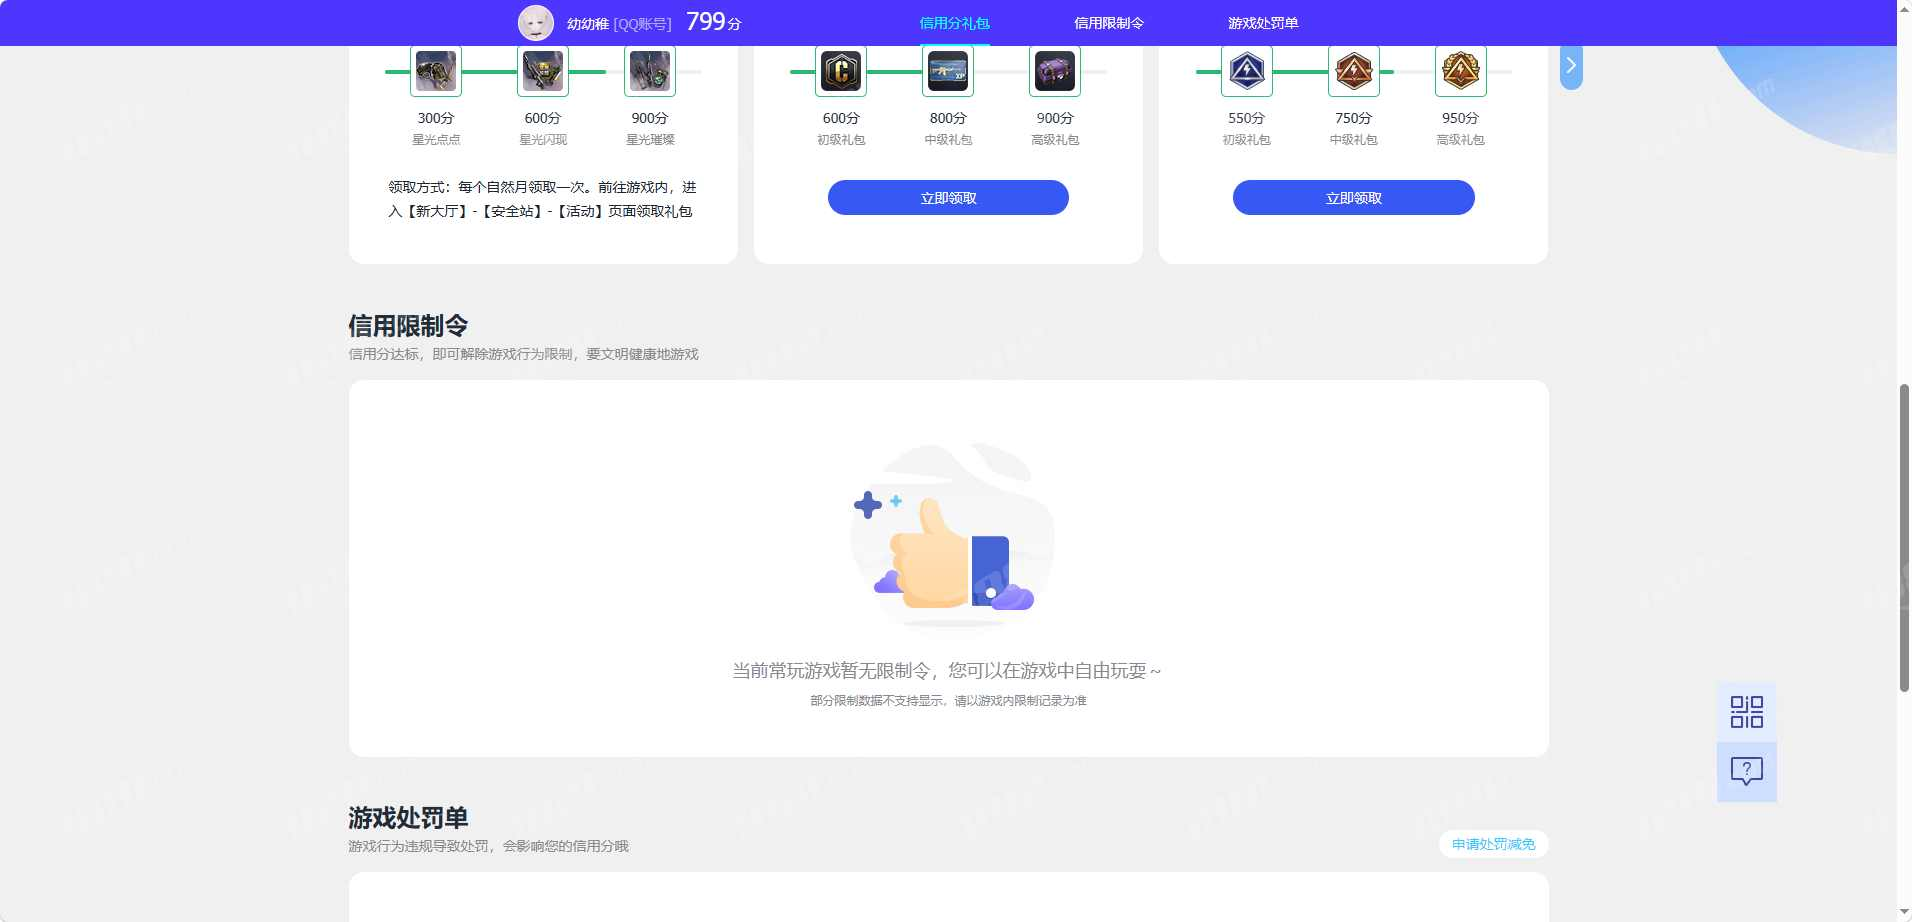This screenshot has height=922, width=1912.
Task: Click the 游戏处罚单 section heading
Action: pos(408,818)
